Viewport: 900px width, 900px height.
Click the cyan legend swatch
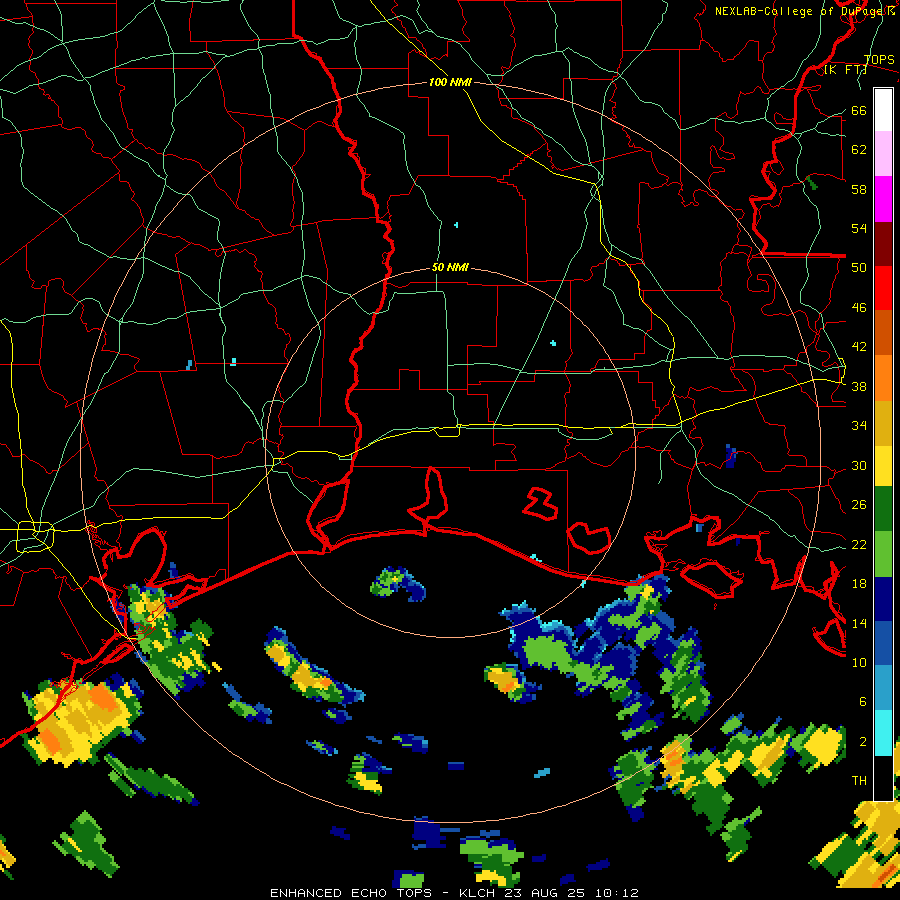(883, 733)
